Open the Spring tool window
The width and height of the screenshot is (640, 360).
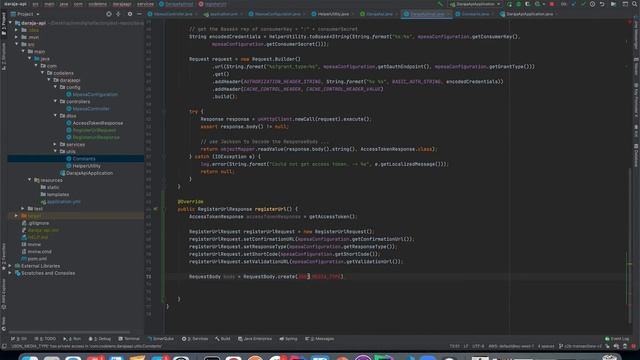[288, 339]
